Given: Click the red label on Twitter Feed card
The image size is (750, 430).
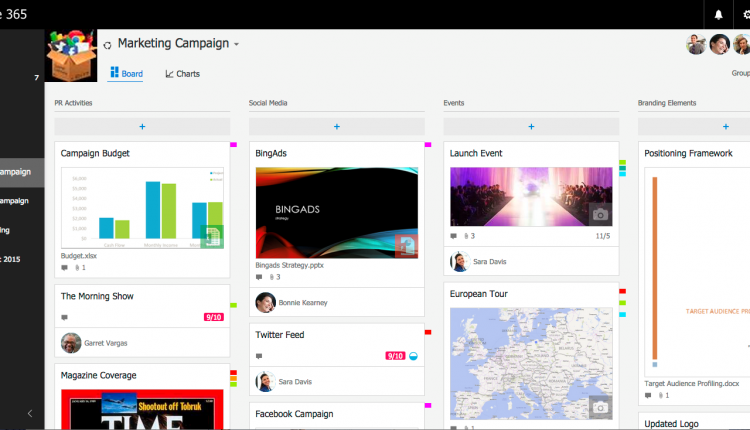Looking at the screenshot, I should click(428, 332).
